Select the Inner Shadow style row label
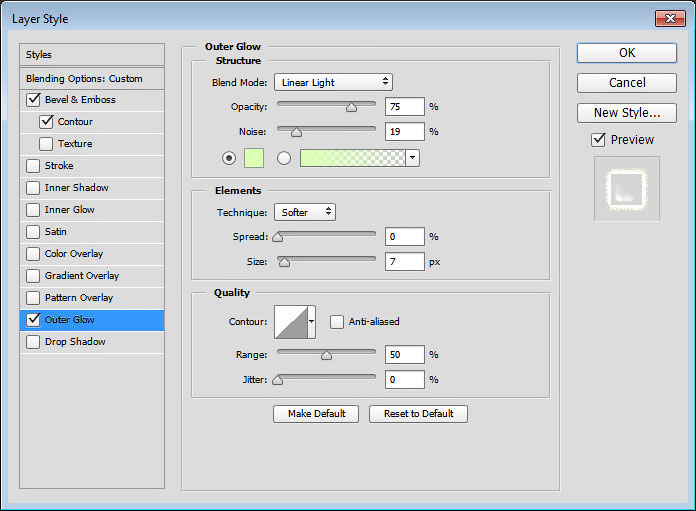 click(76, 188)
